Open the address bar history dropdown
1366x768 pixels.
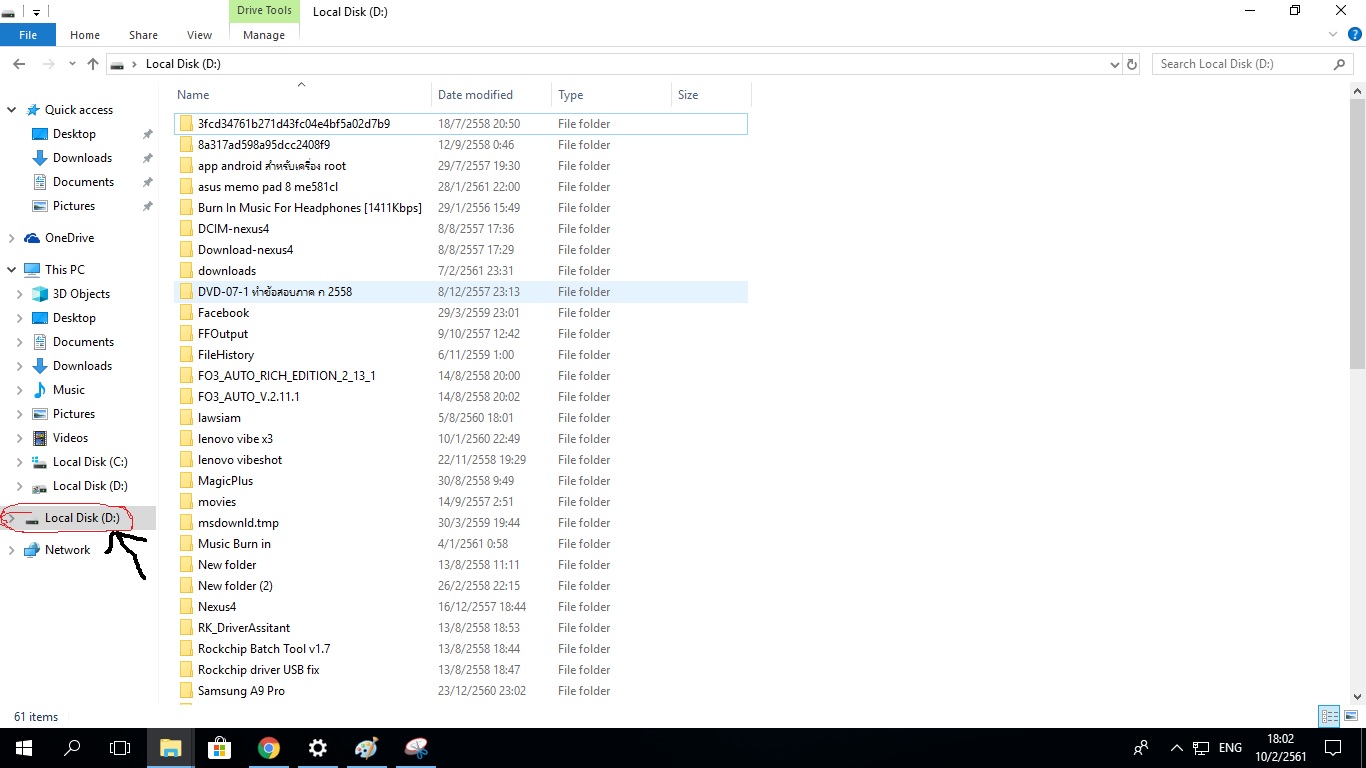1115,64
